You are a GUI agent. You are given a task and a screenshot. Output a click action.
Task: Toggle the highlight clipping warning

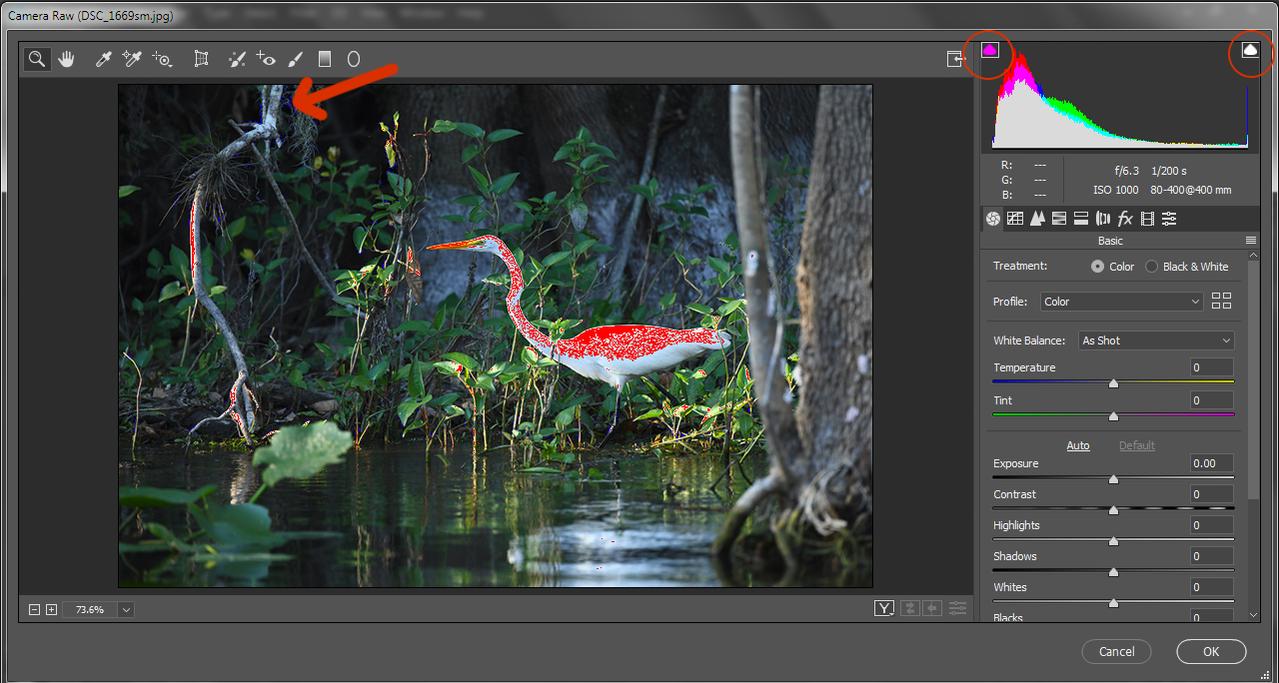click(x=1250, y=49)
